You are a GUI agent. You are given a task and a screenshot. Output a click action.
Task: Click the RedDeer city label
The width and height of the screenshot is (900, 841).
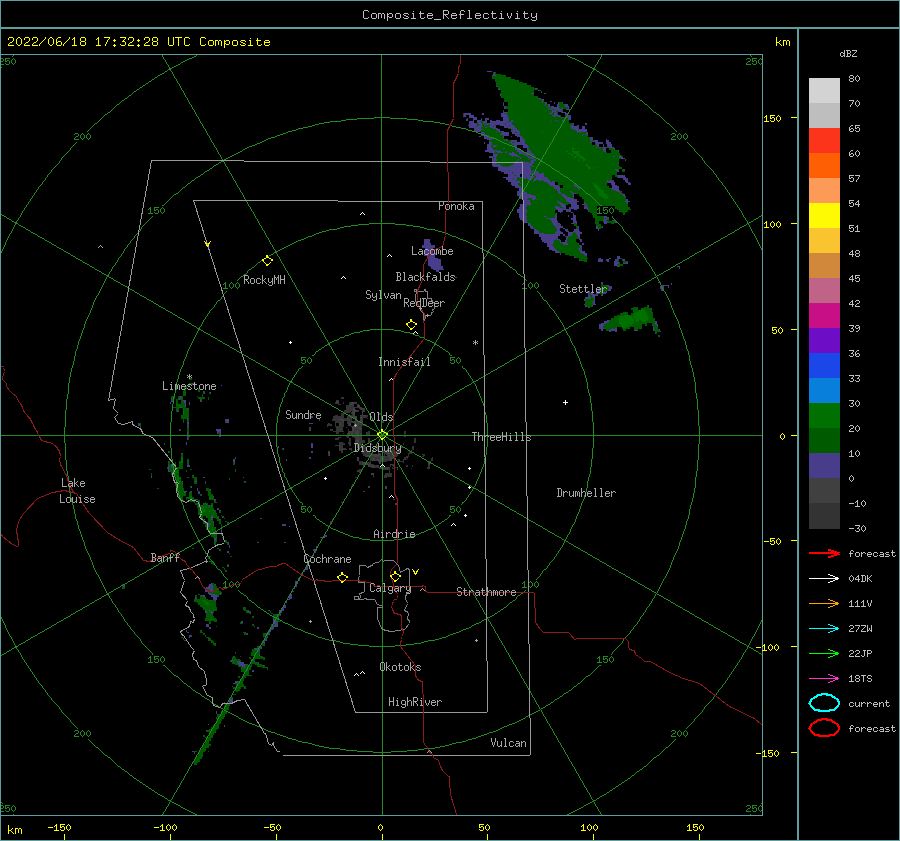[424, 303]
